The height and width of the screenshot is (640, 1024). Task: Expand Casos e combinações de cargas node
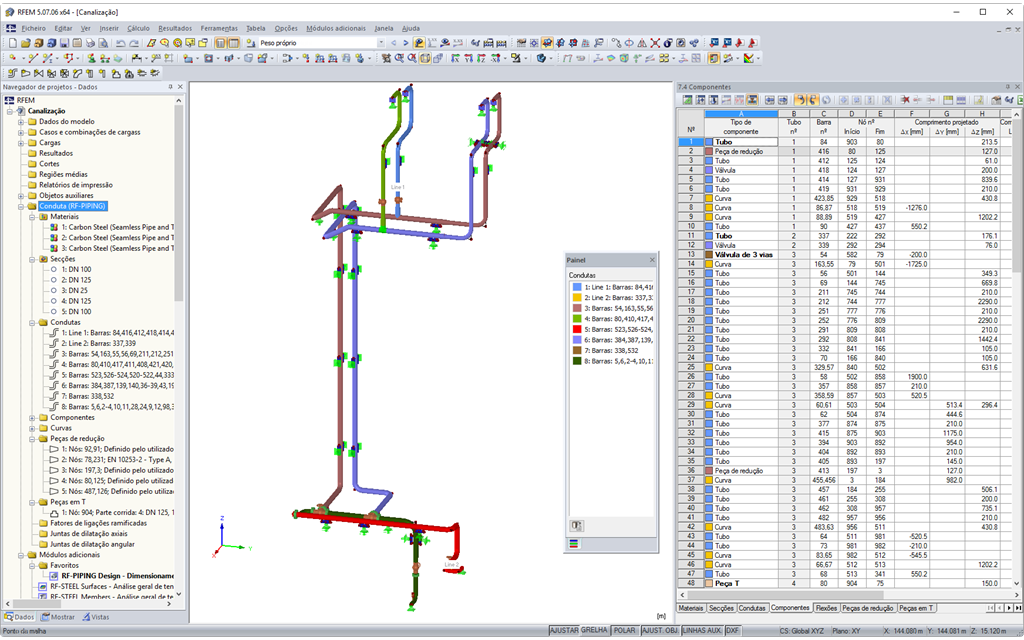[21, 132]
